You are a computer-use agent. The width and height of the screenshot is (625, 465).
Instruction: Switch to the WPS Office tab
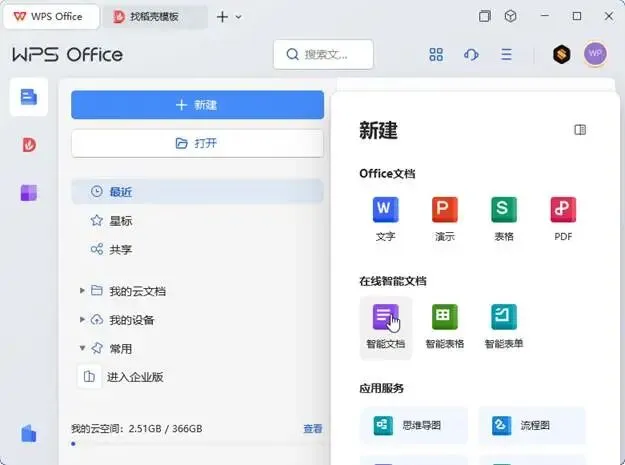click(51, 16)
